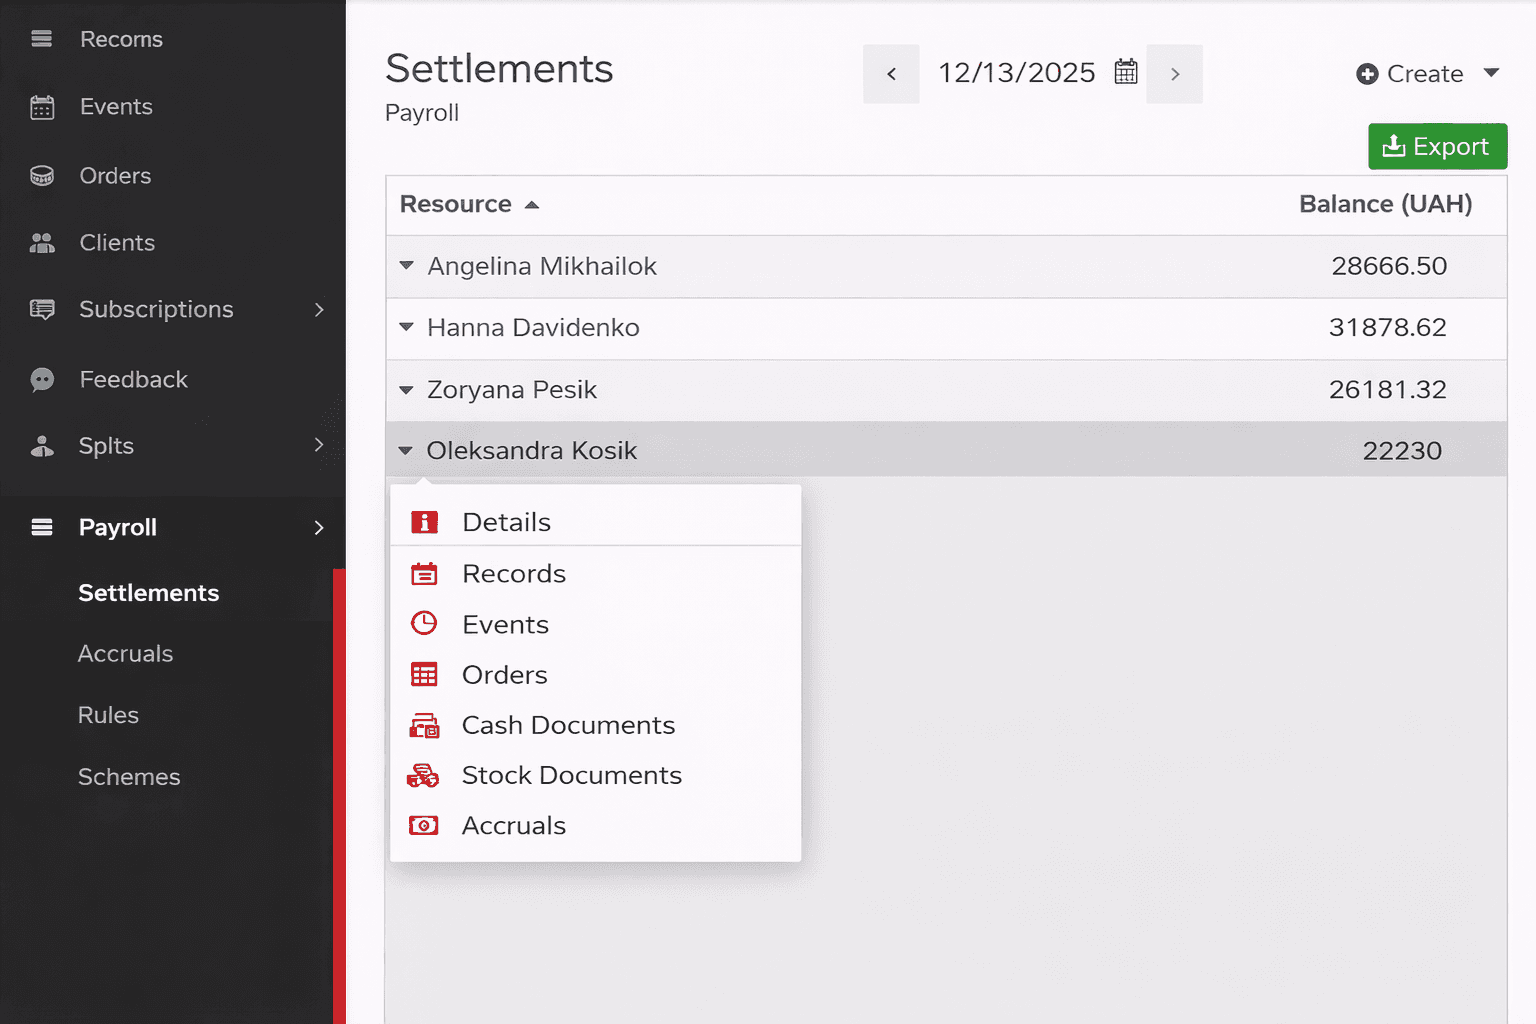Expand the Subscriptions submenu chevron

319,310
